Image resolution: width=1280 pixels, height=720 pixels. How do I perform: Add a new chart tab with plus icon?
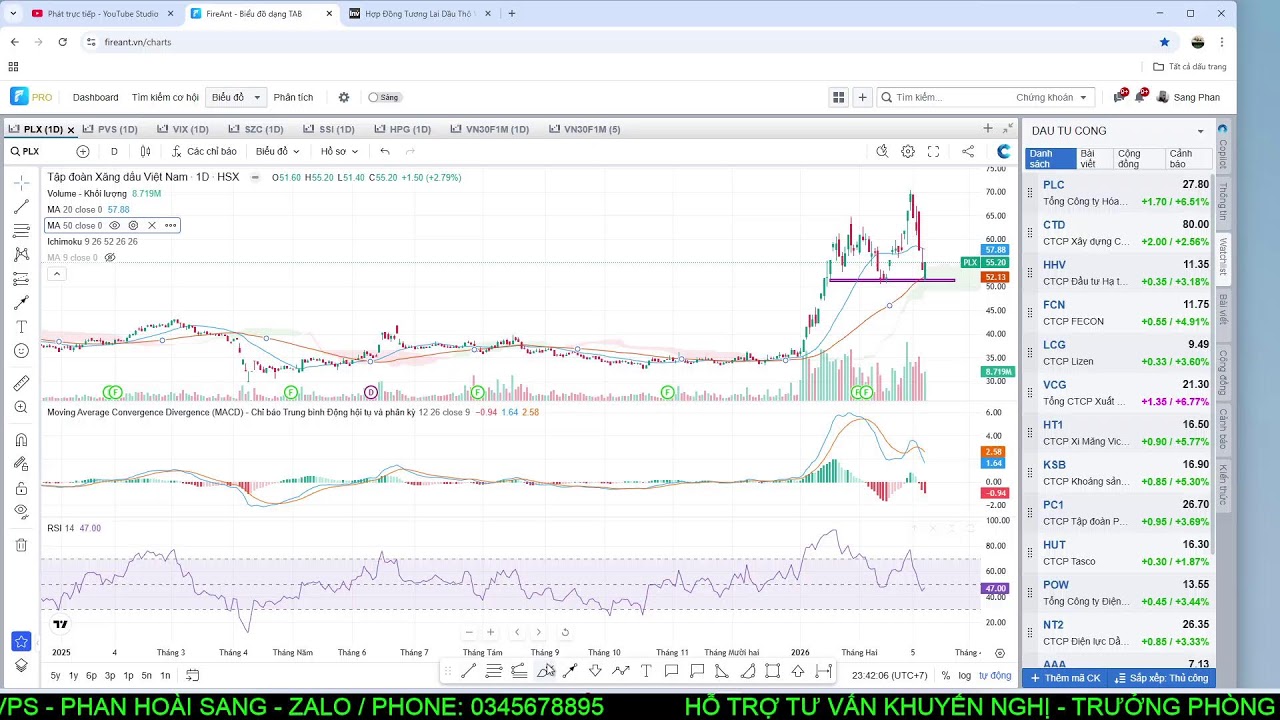coord(988,129)
